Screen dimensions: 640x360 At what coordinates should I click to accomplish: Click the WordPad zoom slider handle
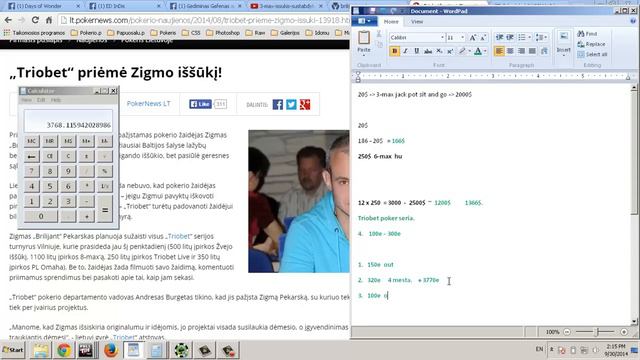(597, 332)
